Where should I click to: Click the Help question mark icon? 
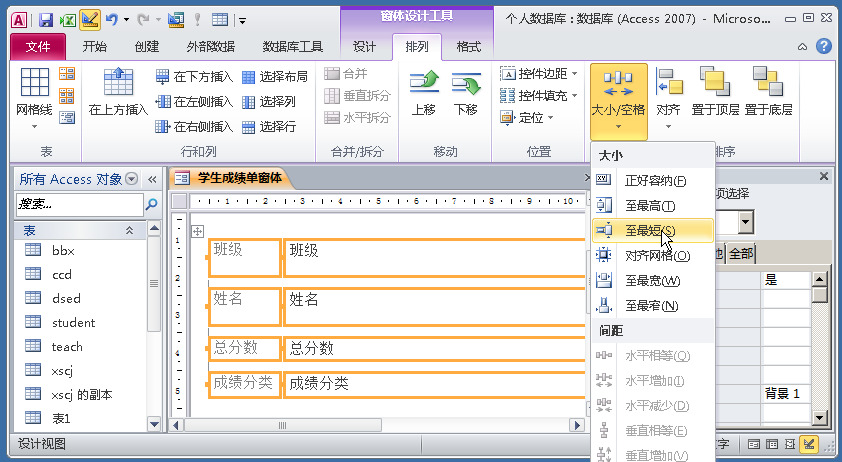[x=824, y=46]
